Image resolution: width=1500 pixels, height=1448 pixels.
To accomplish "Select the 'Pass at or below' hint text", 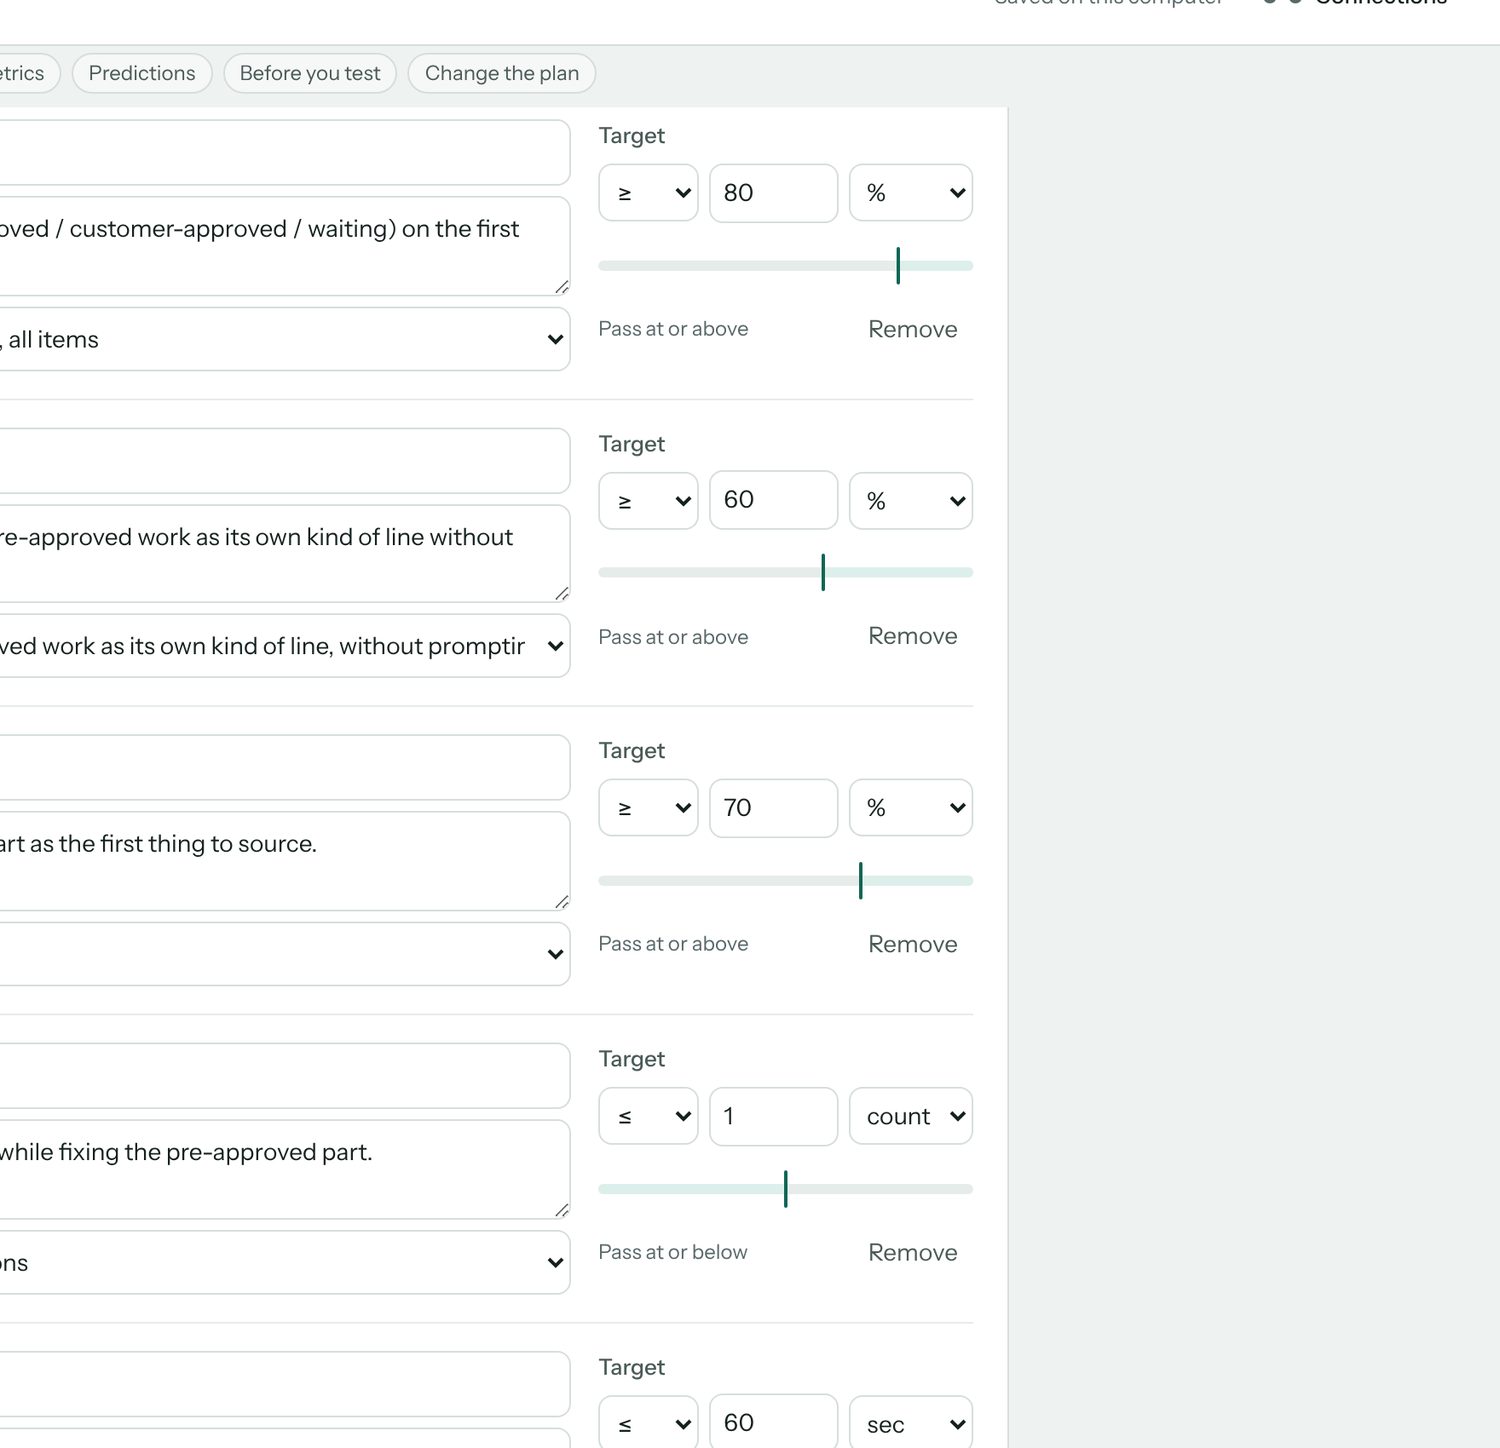I will [x=673, y=1252].
